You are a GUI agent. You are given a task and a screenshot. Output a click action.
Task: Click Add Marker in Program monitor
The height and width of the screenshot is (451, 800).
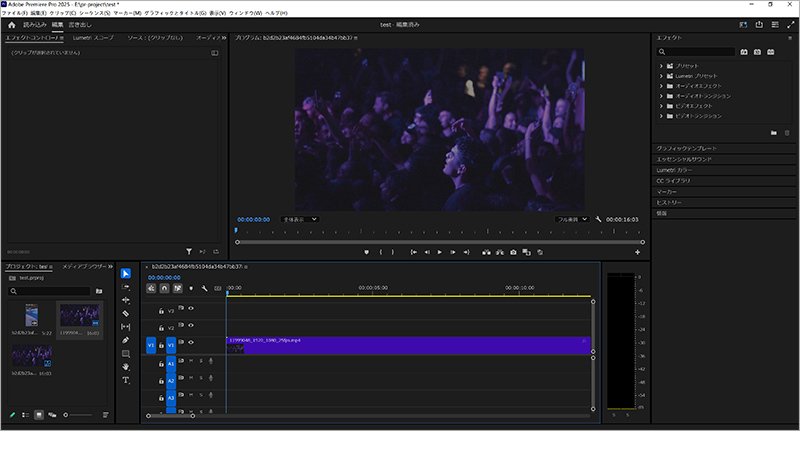(x=366, y=252)
